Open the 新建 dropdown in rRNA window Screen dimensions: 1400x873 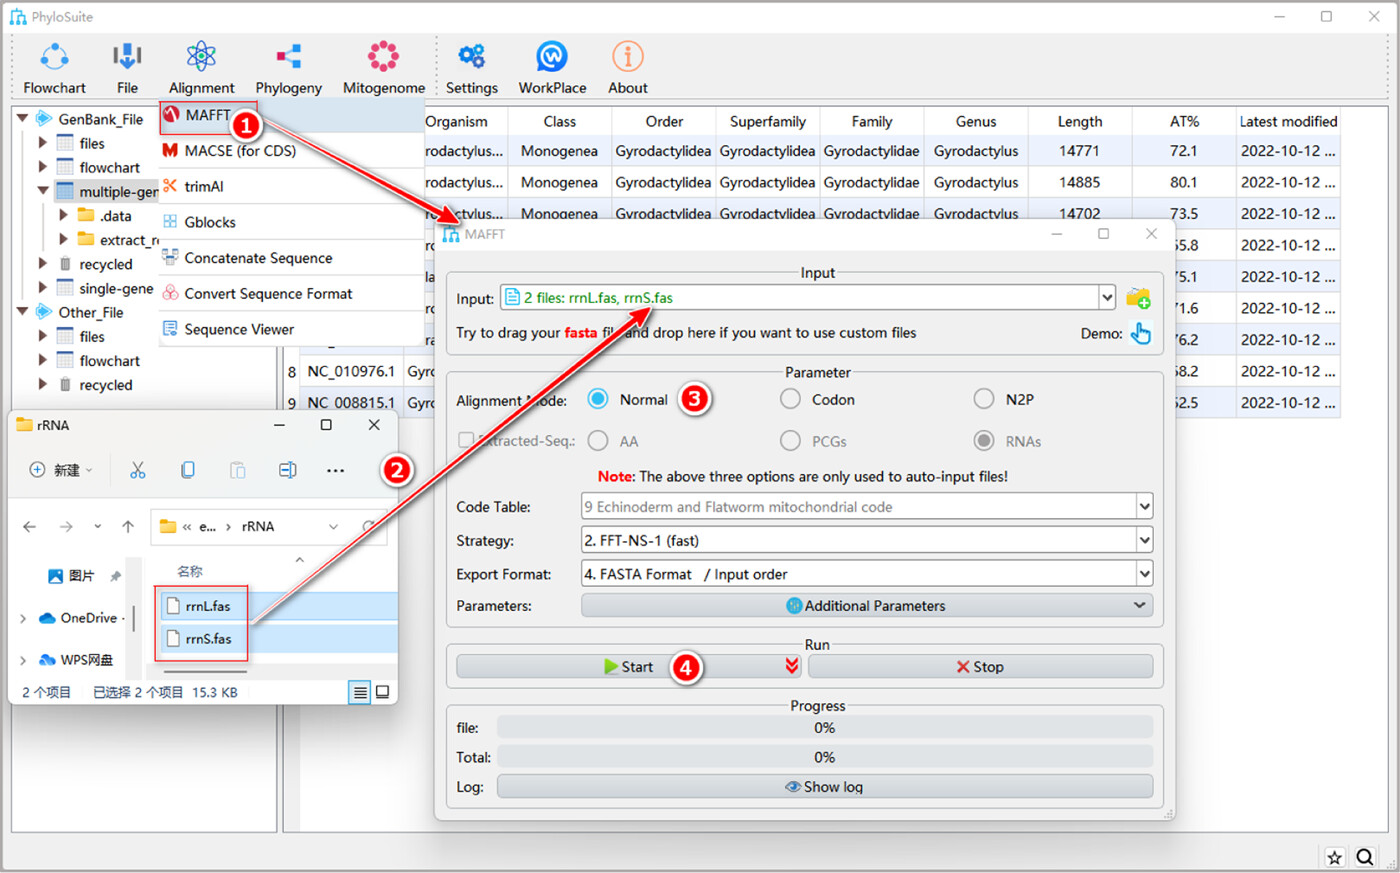pos(61,470)
